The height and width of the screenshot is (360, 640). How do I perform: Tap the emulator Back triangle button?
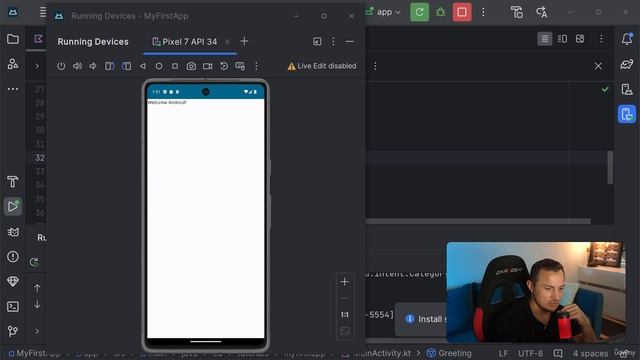pyautogui.click(x=142, y=66)
